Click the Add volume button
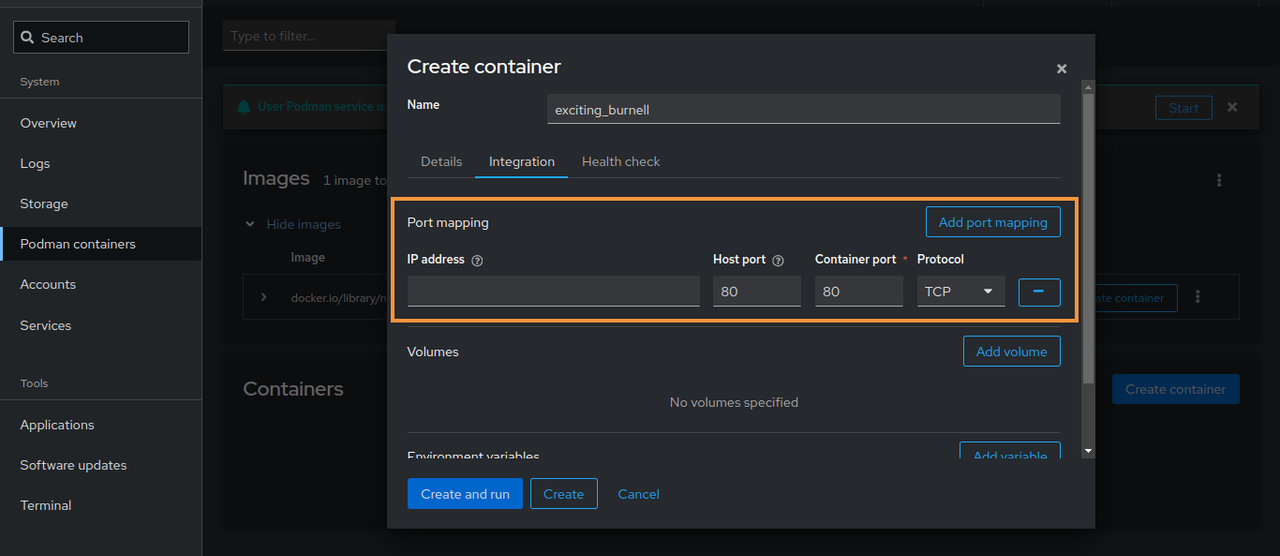 point(1011,351)
